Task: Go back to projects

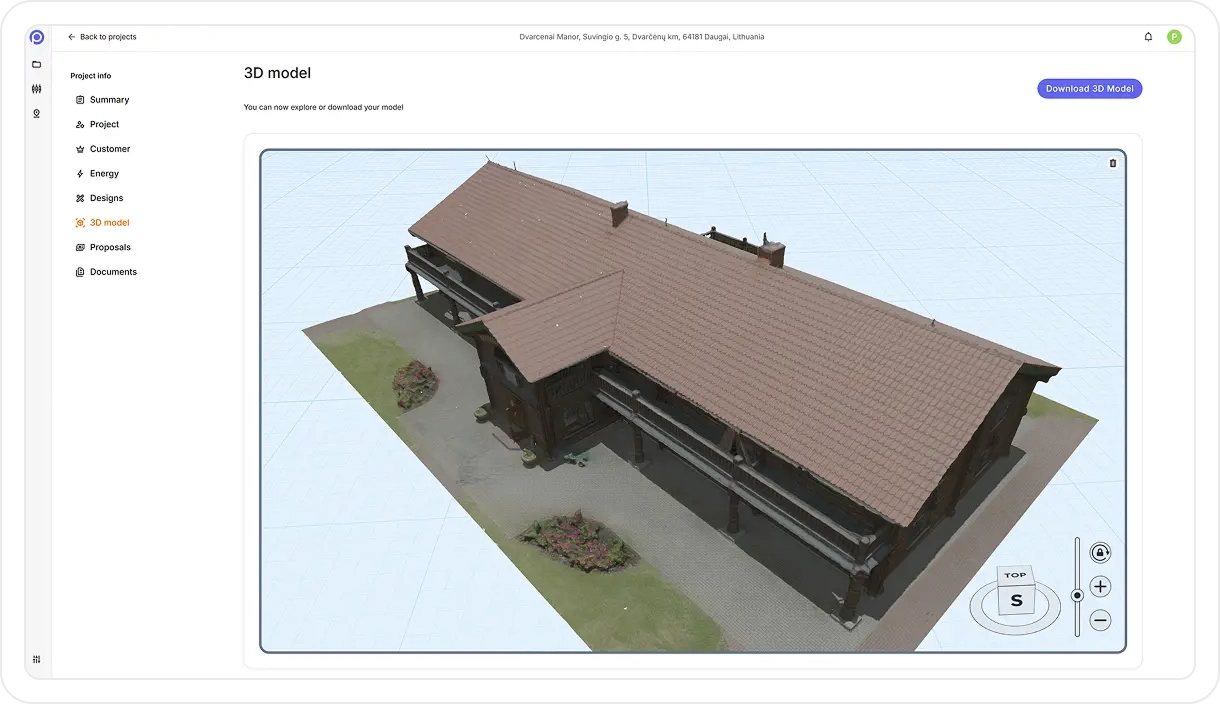Action: point(102,37)
